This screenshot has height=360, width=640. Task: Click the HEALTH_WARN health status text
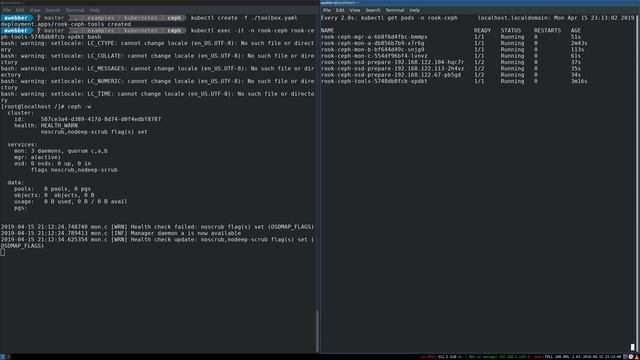(x=59, y=126)
